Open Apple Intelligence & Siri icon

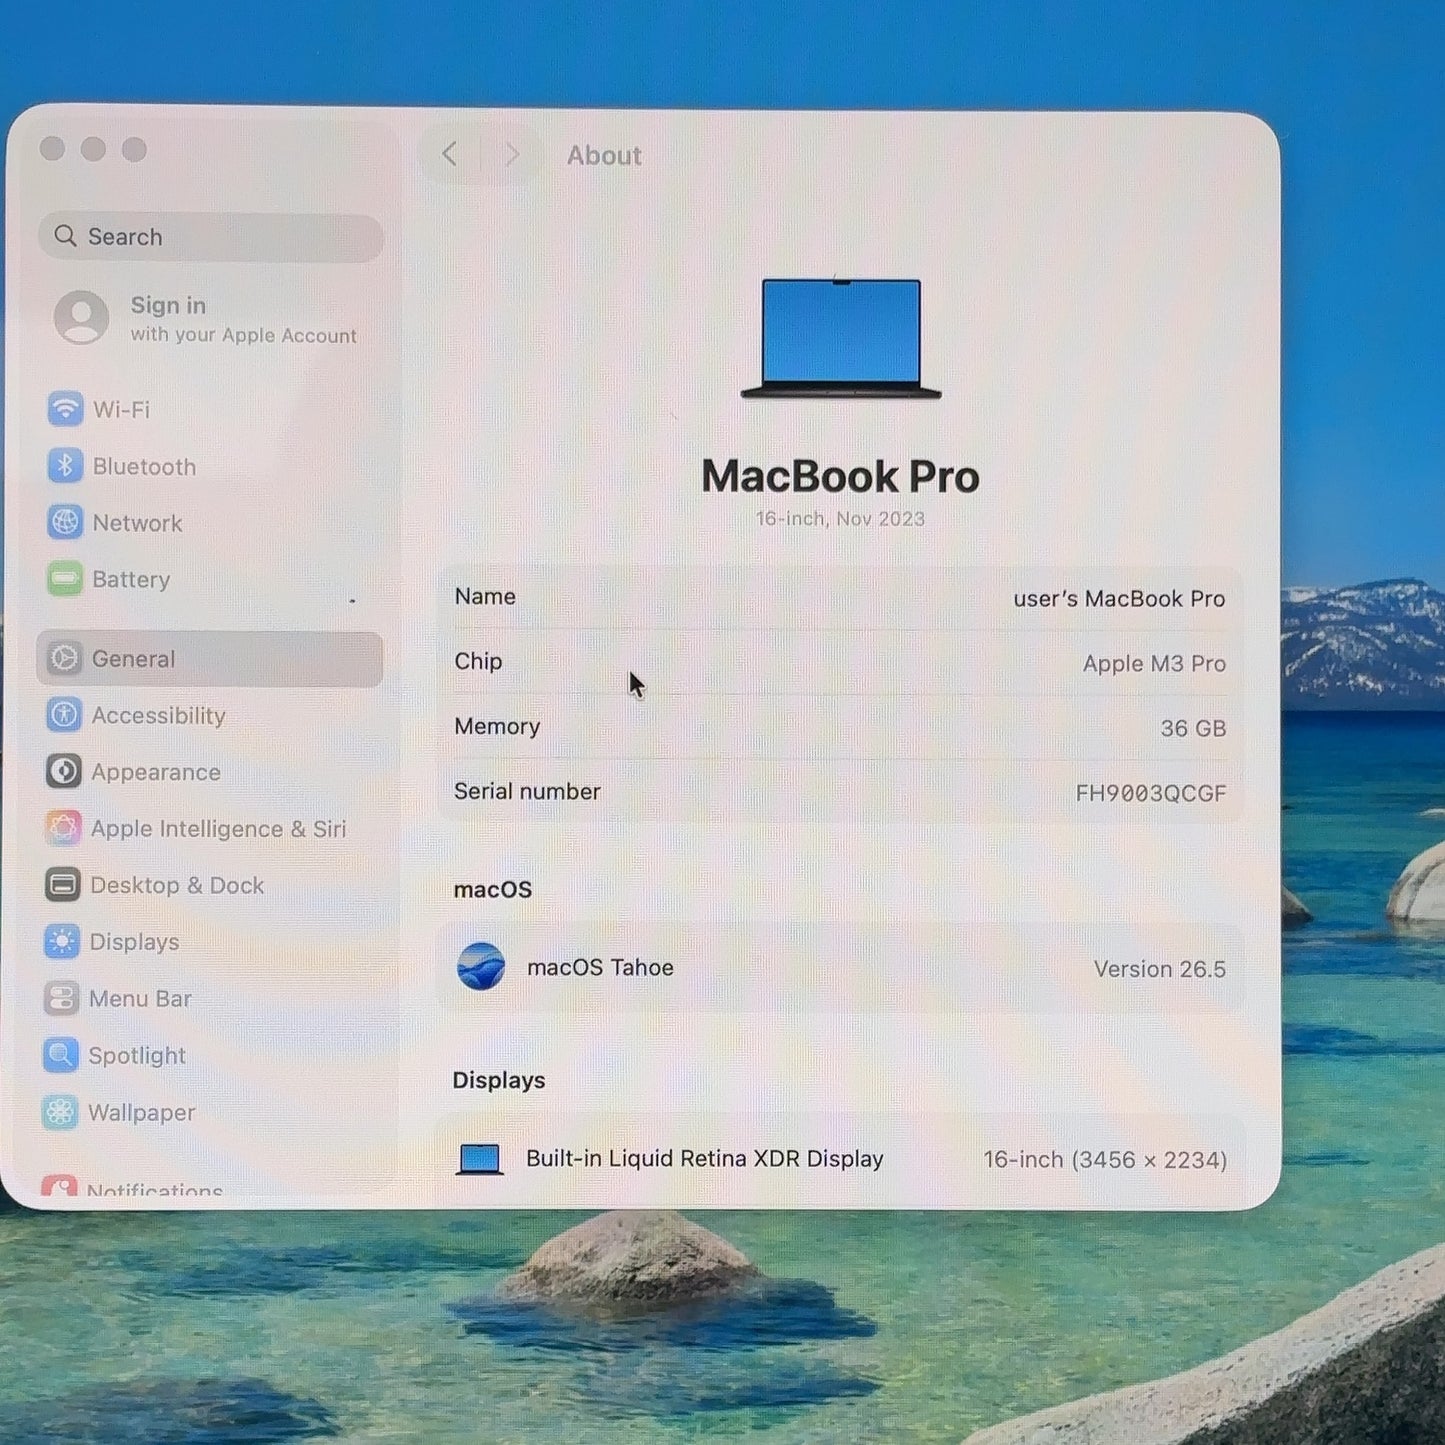click(63, 828)
